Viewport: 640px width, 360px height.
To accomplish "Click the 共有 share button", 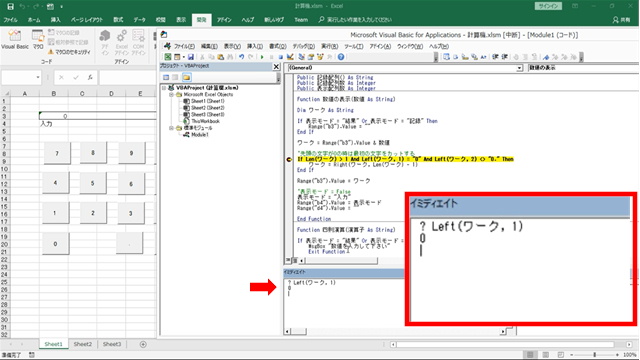I will coord(621,20).
